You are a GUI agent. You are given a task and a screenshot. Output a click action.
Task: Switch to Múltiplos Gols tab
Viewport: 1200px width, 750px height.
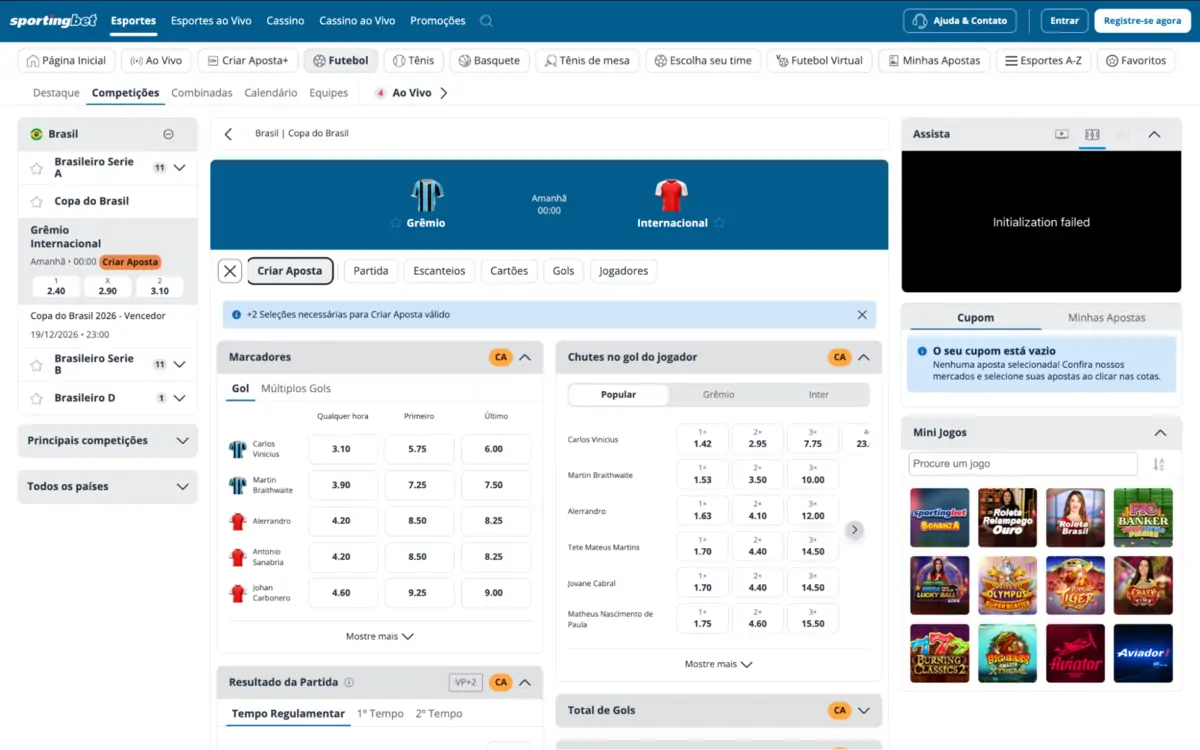tap(296, 389)
